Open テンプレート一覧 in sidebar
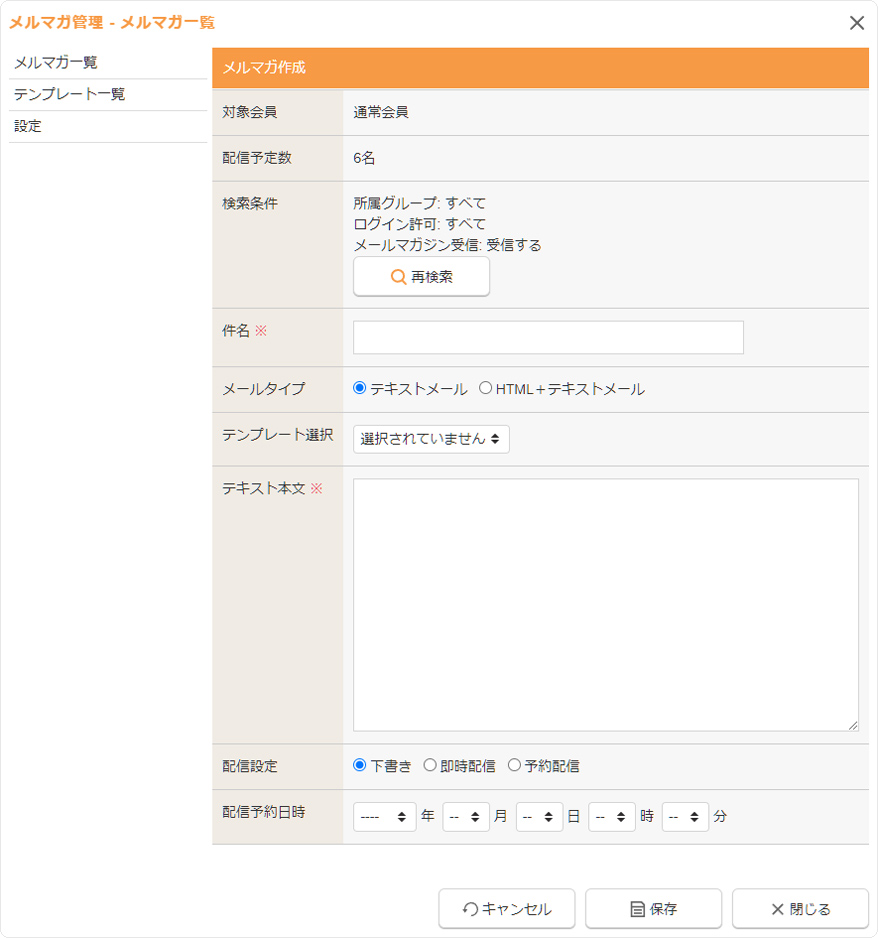The image size is (878, 938). (x=69, y=95)
